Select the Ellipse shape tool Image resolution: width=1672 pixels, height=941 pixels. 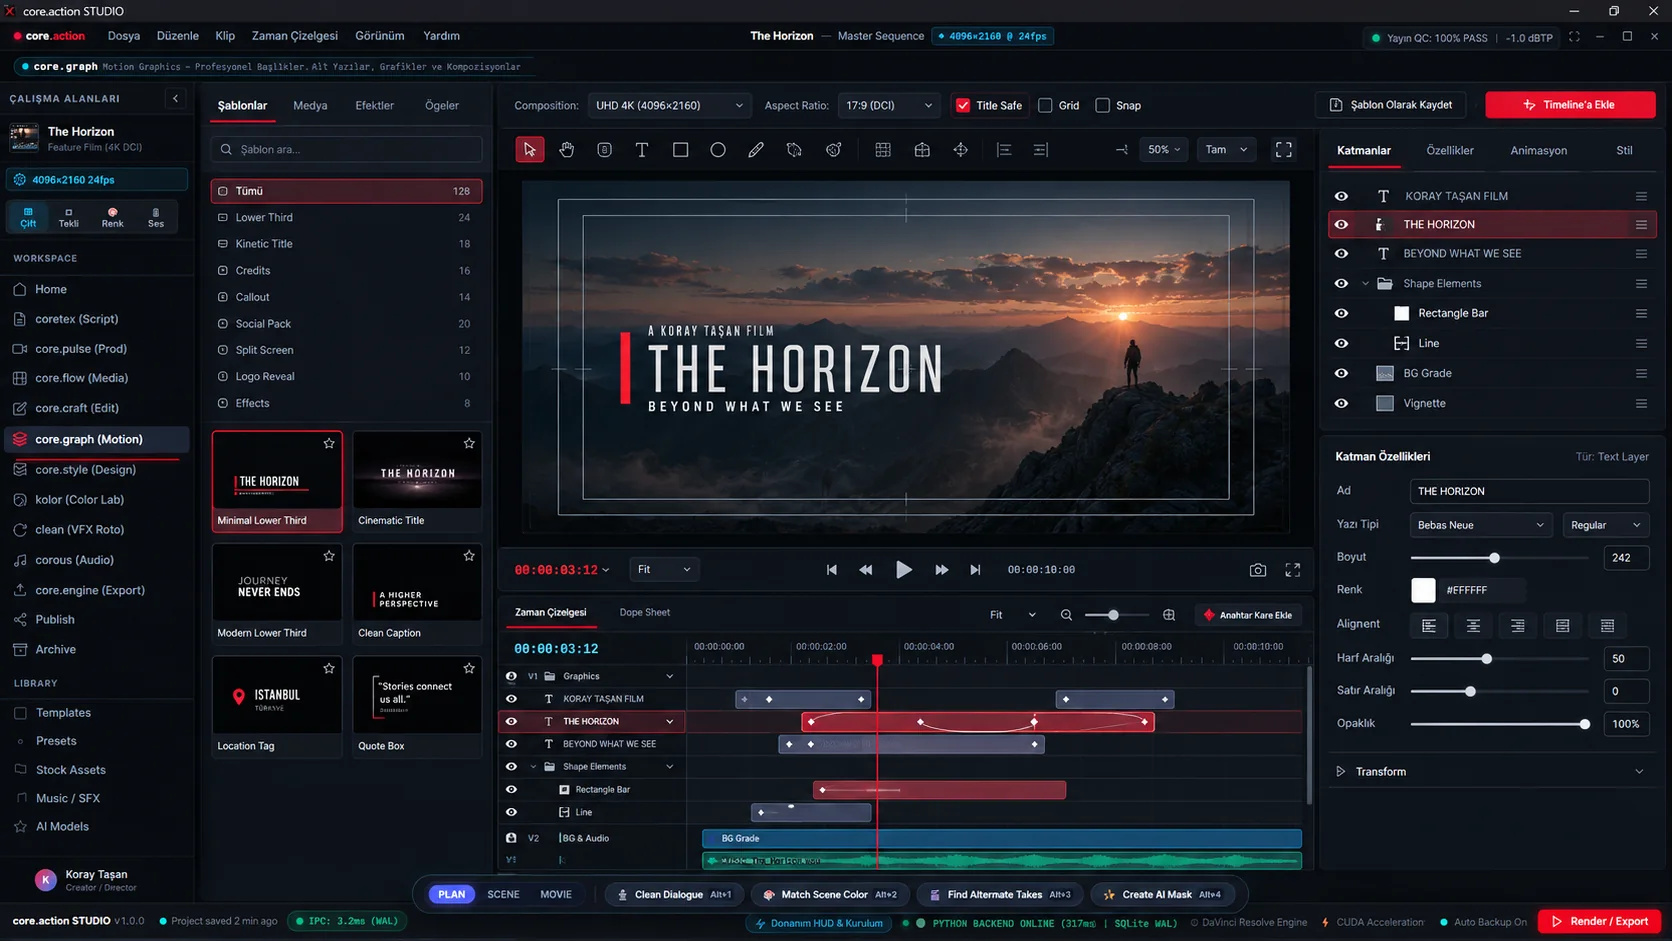coord(718,150)
